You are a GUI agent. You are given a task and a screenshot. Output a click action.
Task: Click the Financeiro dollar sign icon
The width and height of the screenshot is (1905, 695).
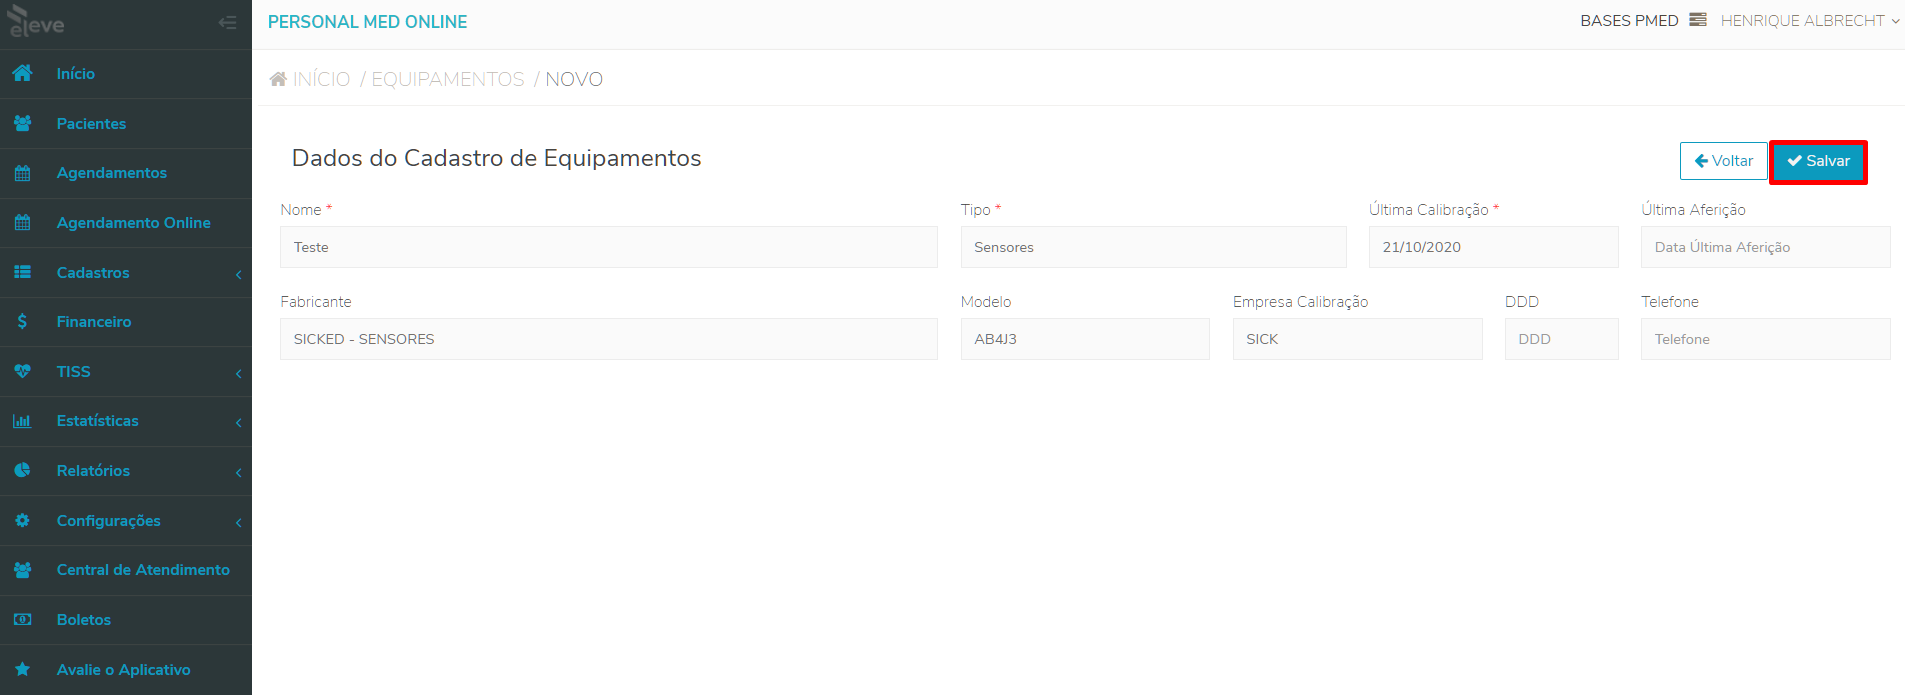[22, 321]
